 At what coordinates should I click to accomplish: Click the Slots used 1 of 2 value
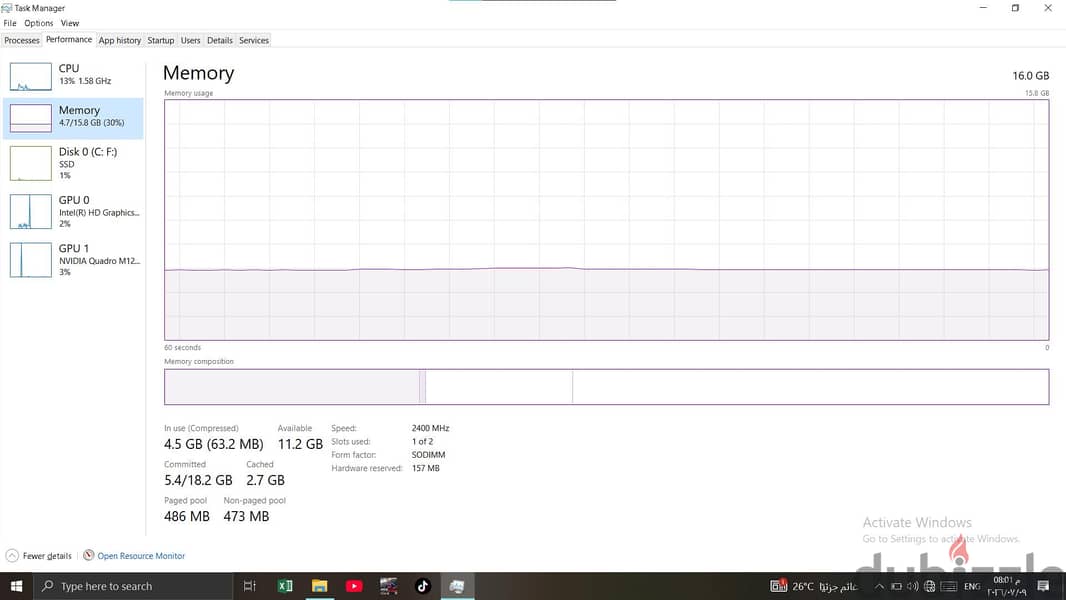(422, 442)
